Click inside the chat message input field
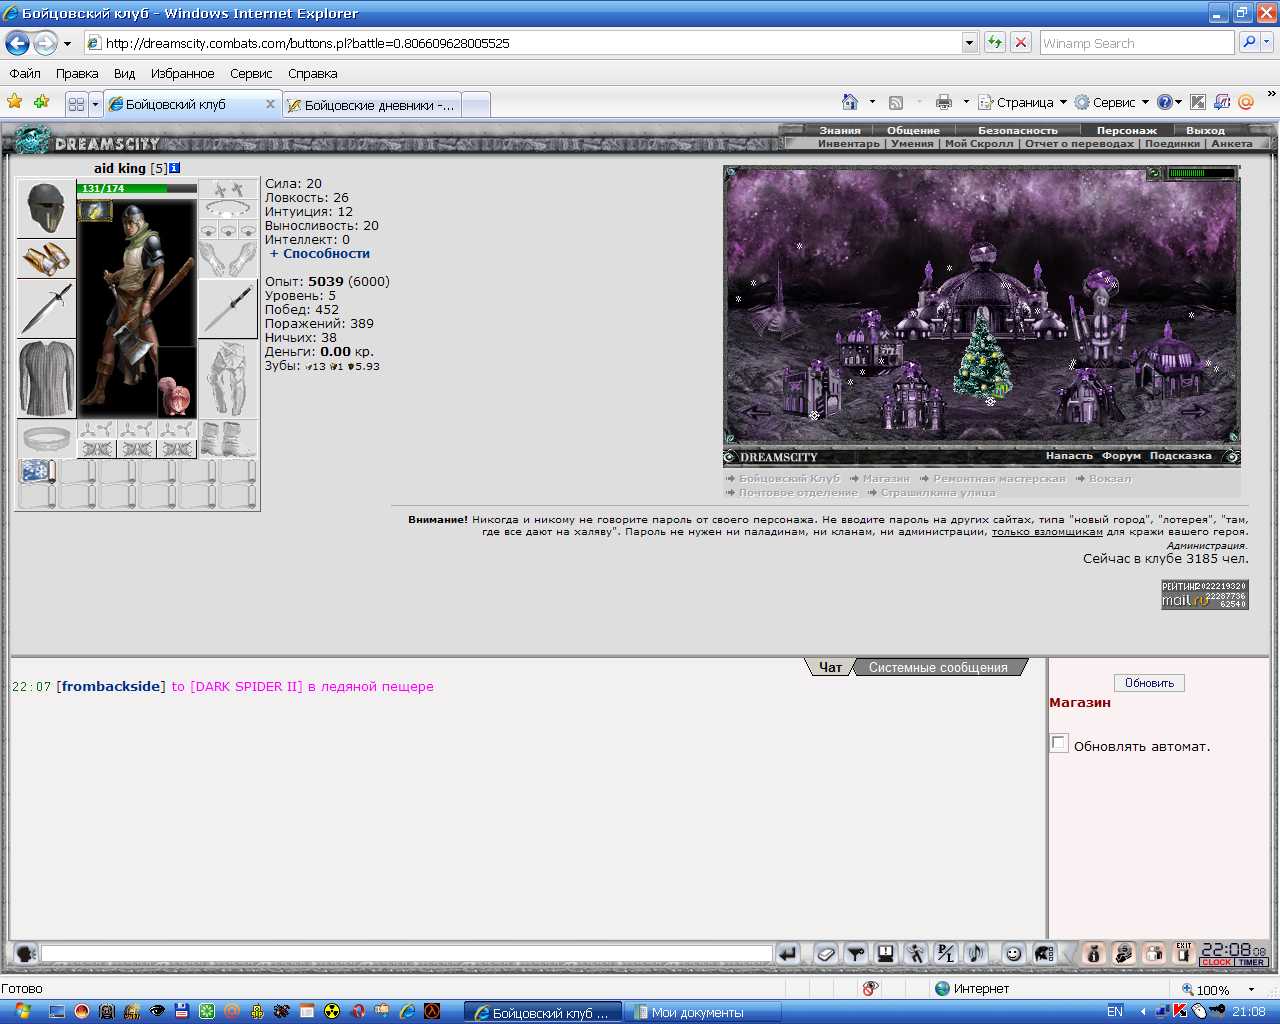 tap(406, 954)
